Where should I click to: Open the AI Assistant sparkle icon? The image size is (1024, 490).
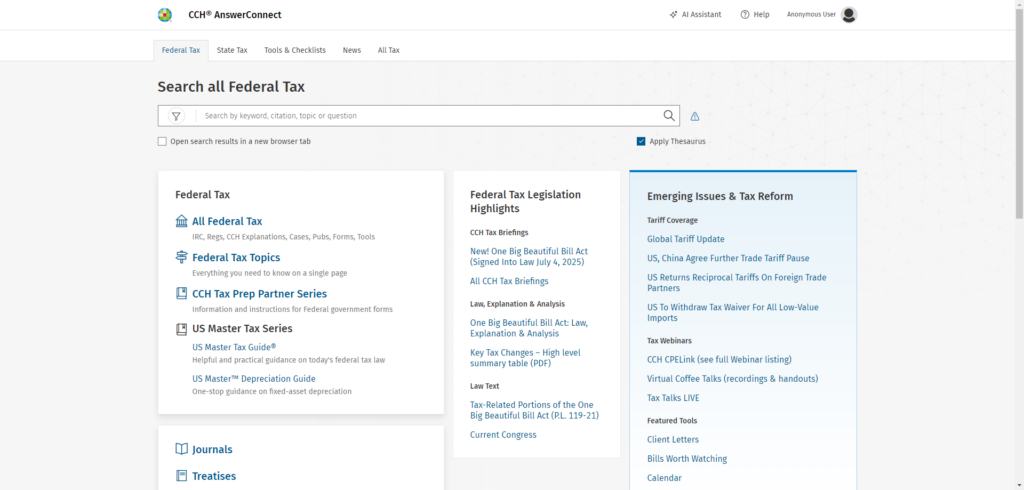[673, 15]
